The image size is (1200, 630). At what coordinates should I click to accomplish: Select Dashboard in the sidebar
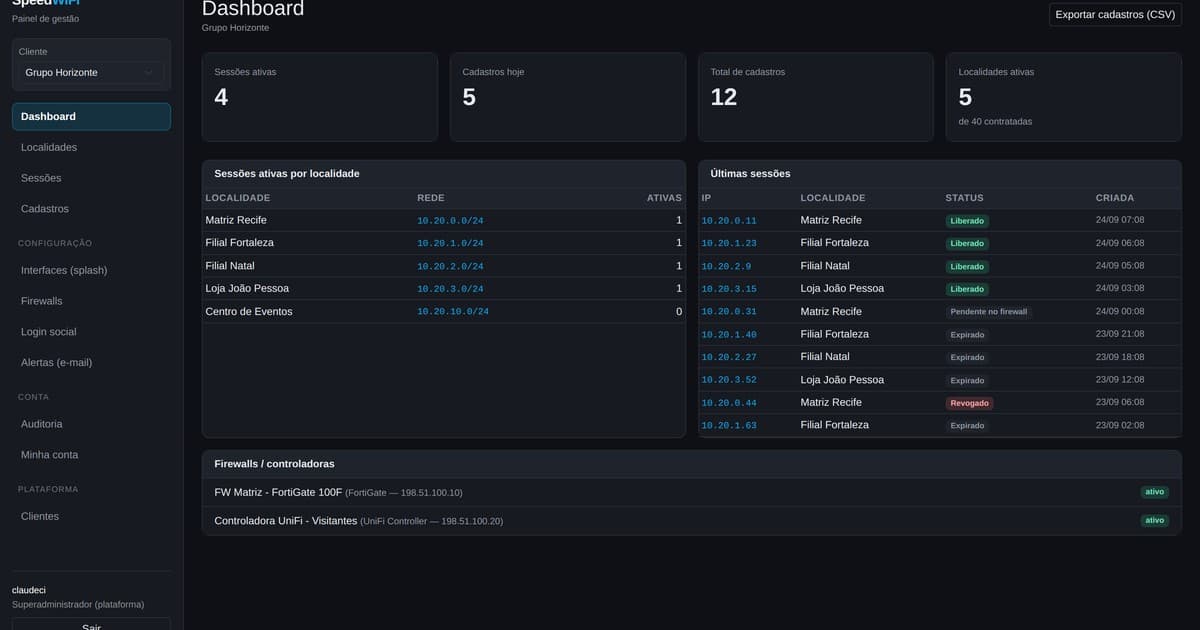tap(91, 116)
